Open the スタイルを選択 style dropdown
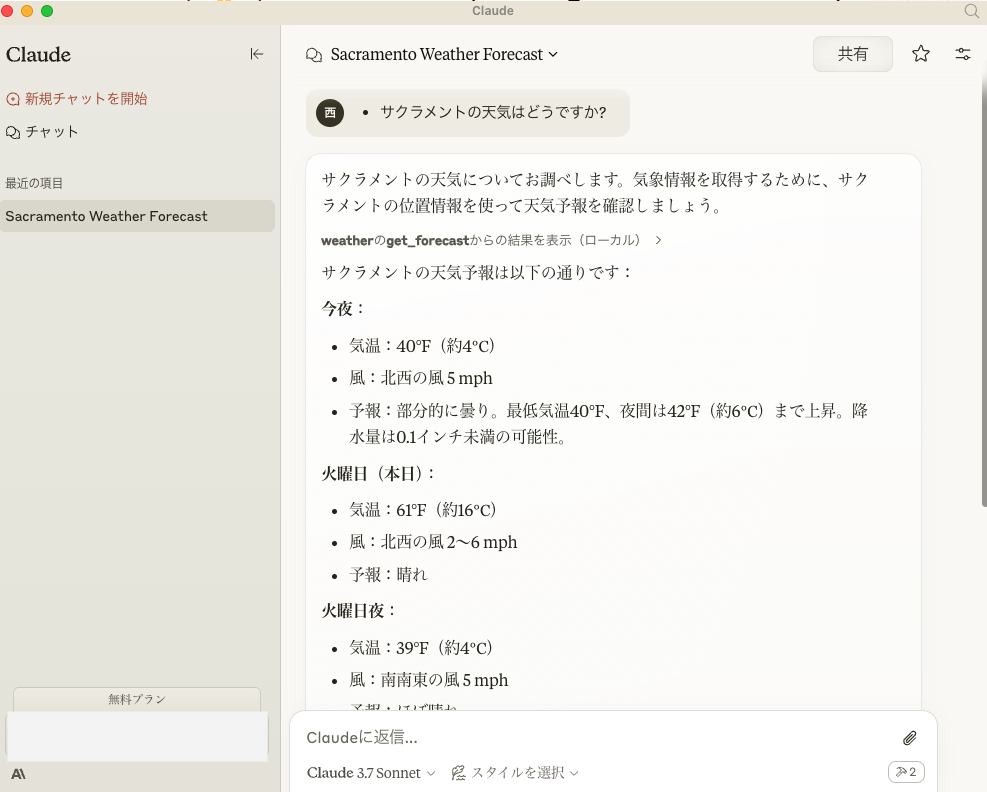This screenshot has width=987, height=792. tap(515, 772)
